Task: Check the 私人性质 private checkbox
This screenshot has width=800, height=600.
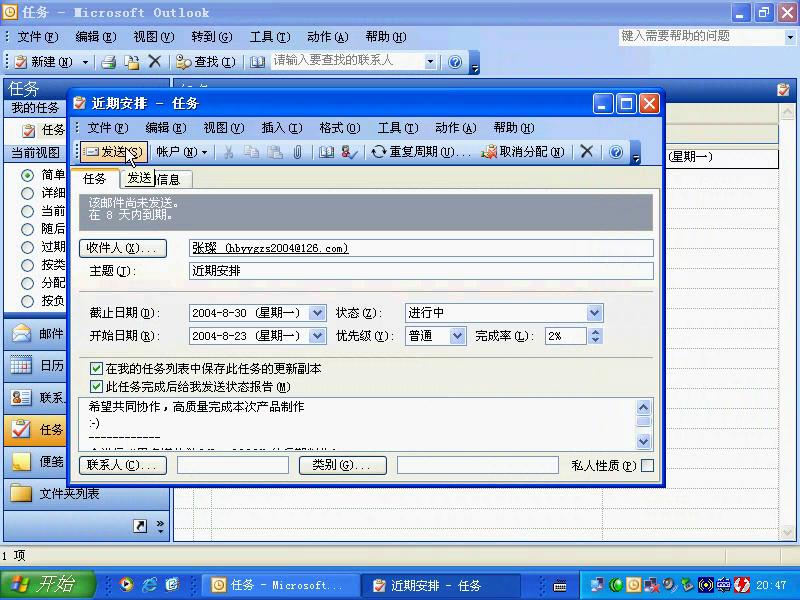Action: (x=647, y=465)
